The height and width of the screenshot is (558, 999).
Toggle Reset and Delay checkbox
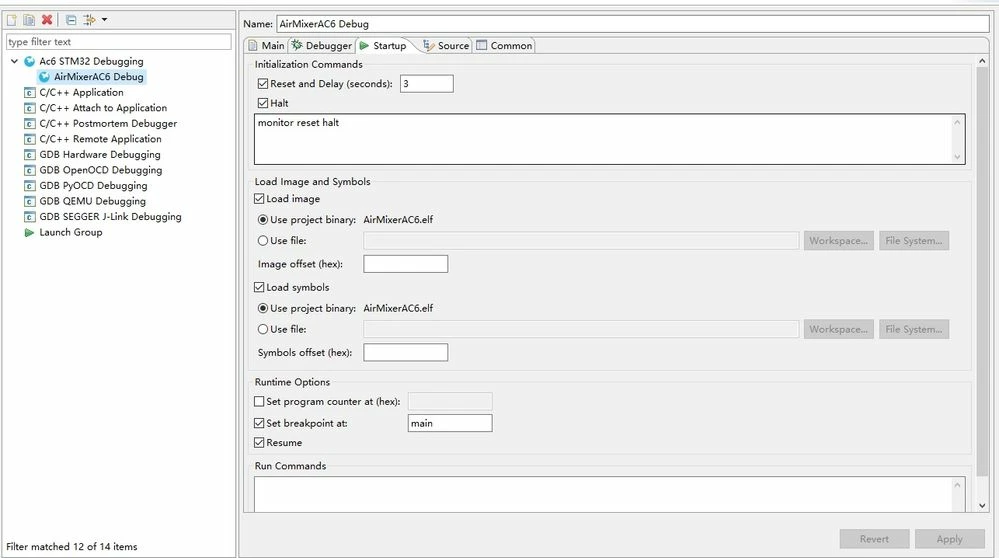pos(262,83)
